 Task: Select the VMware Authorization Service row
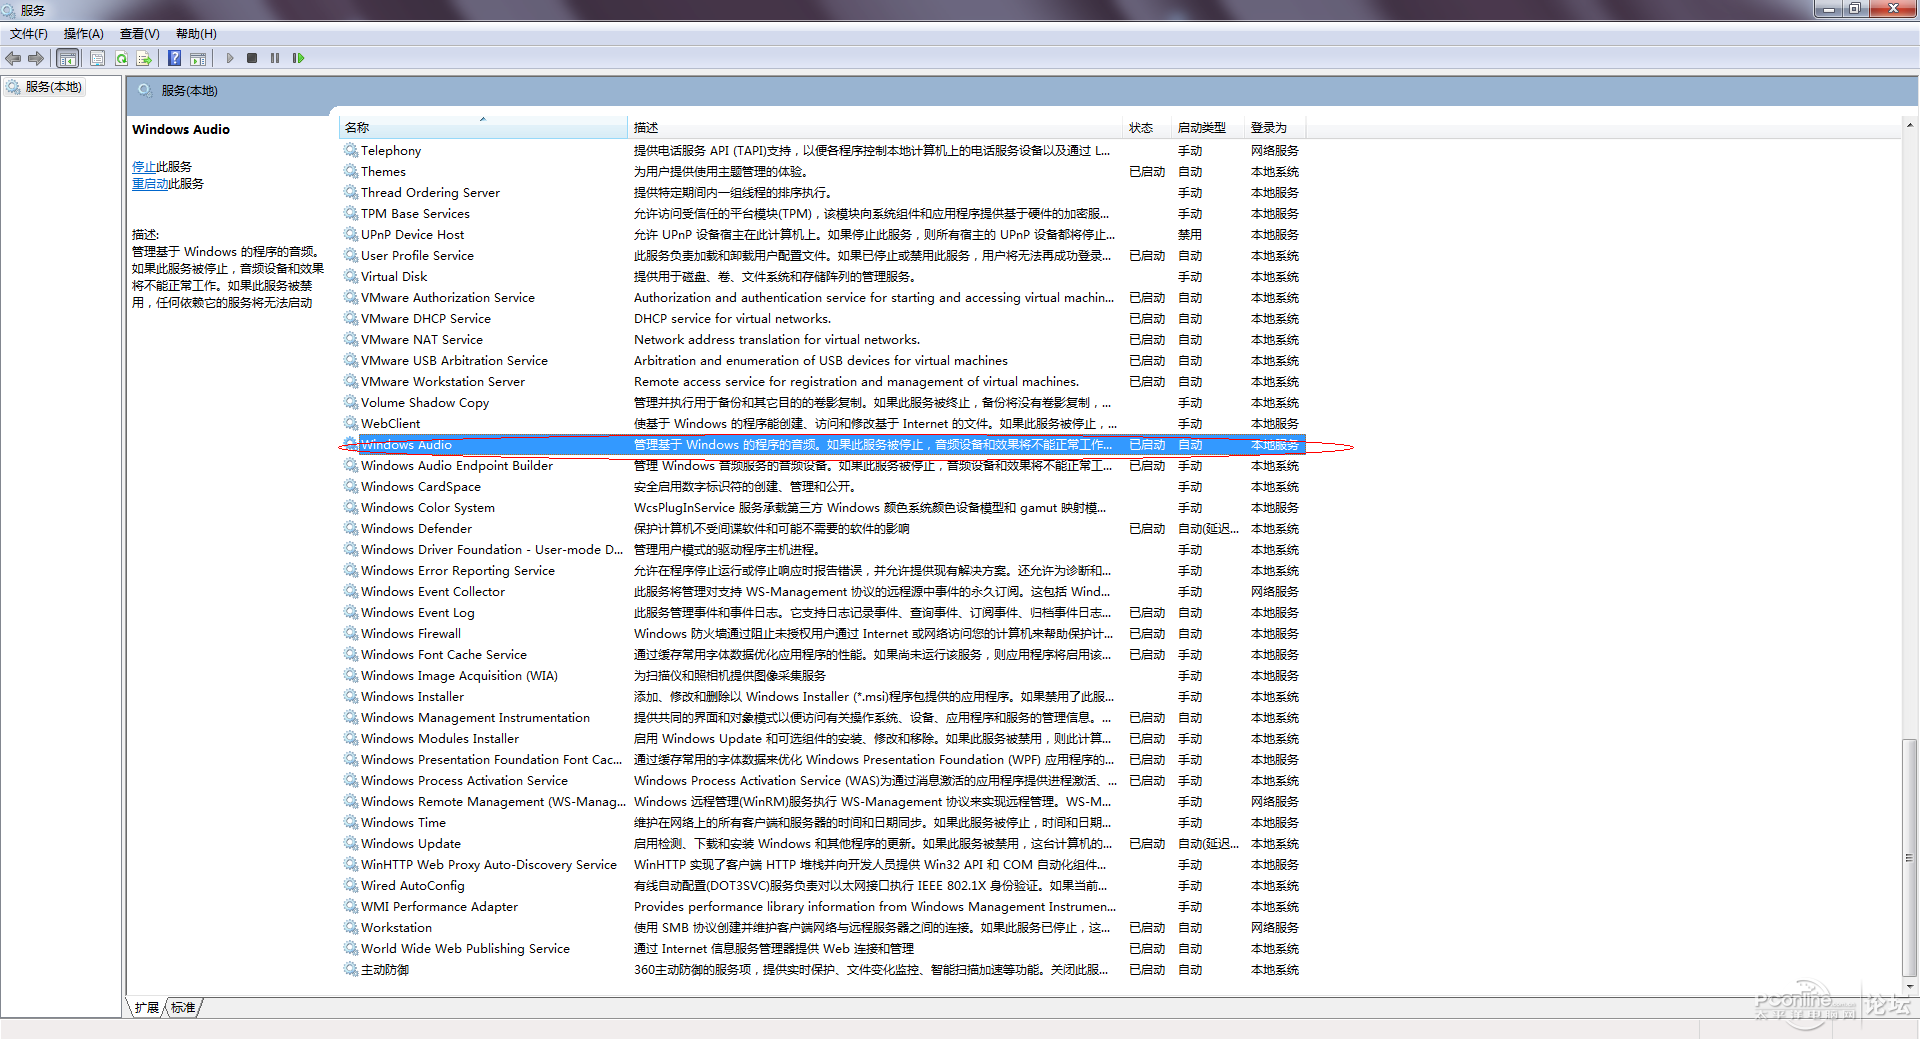[x=822, y=297]
